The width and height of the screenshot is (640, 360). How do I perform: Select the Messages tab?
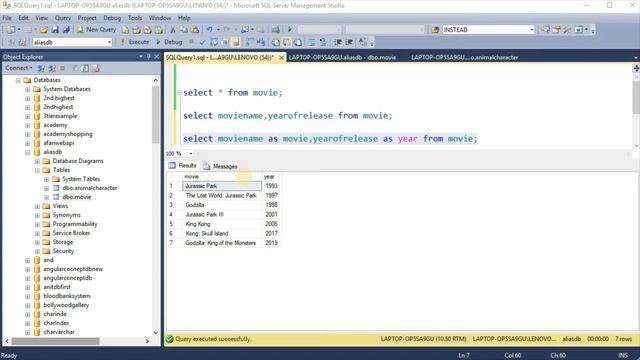click(x=220, y=166)
